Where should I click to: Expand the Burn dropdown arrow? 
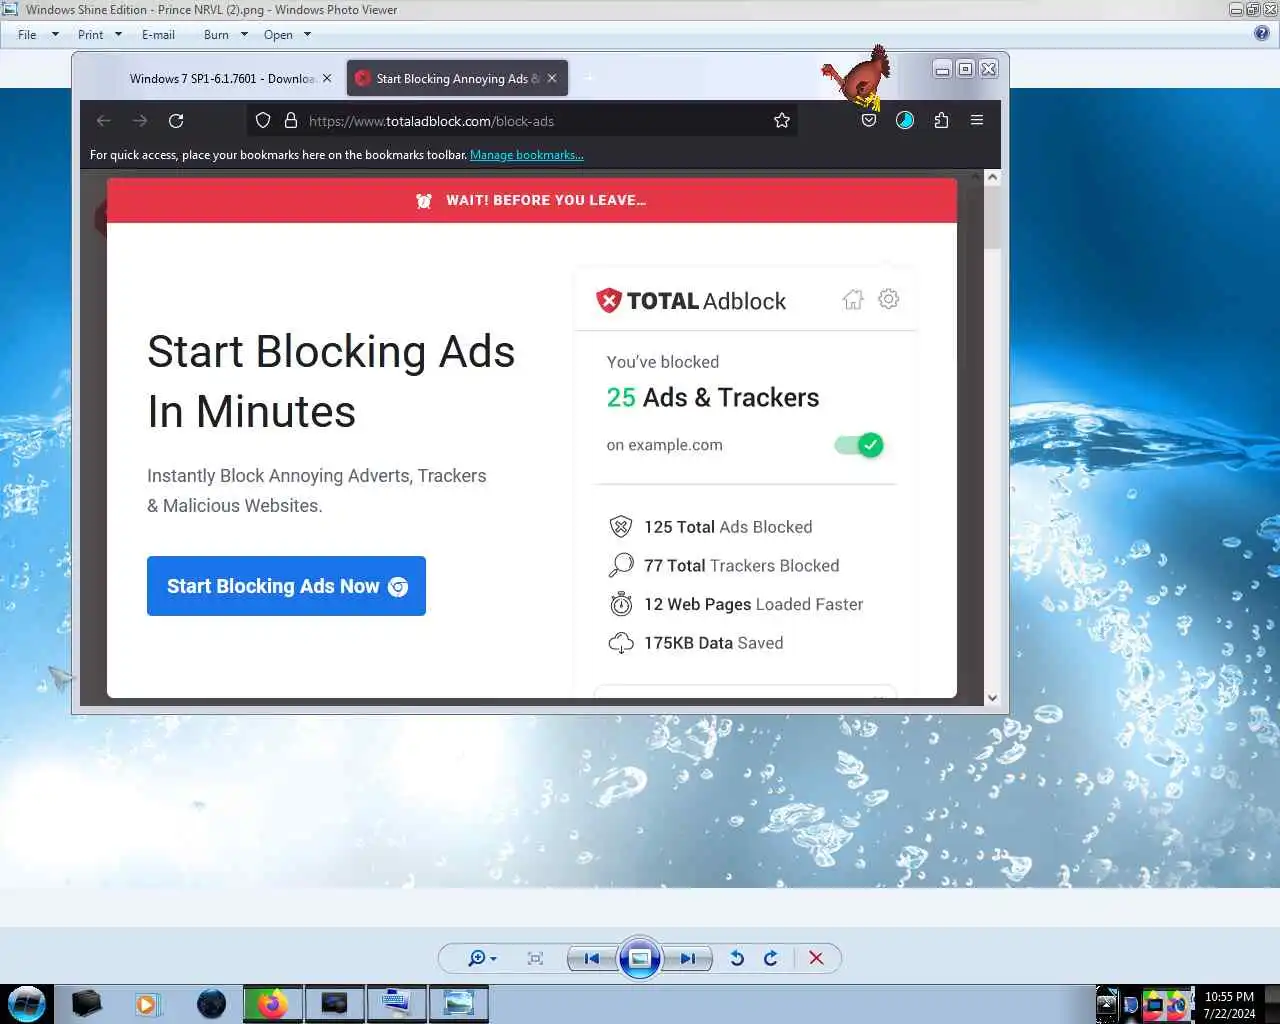pyautogui.click(x=244, y=35)
